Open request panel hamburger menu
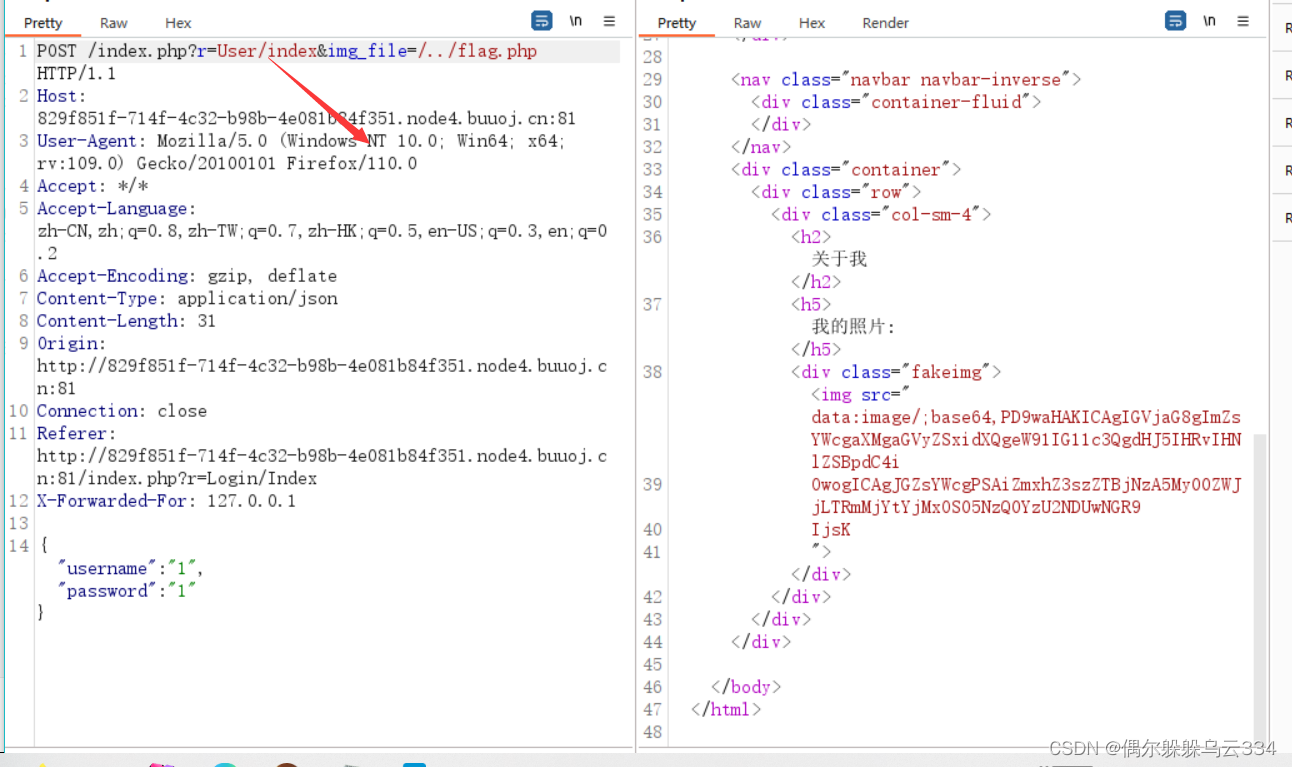 pos(609,21)
